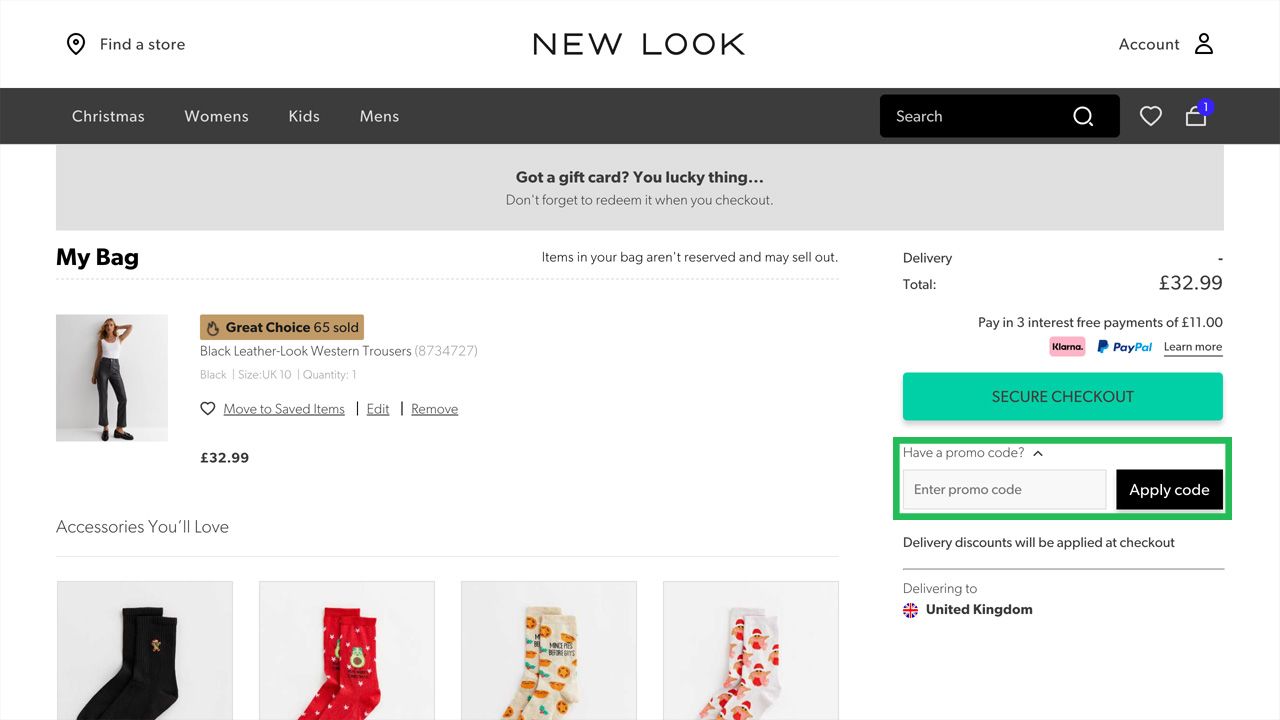Open Black Leather-Look Western Trousers title

point(306,351)
